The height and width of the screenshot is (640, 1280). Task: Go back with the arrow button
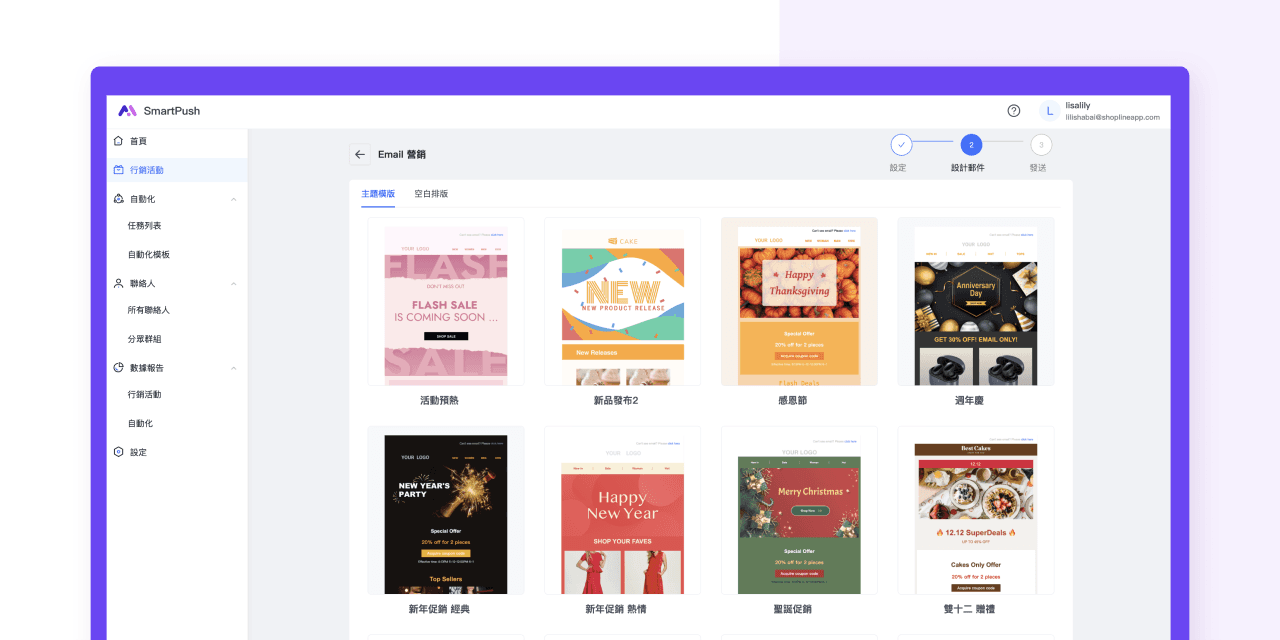pyautogui.click(x=360, y=154)
